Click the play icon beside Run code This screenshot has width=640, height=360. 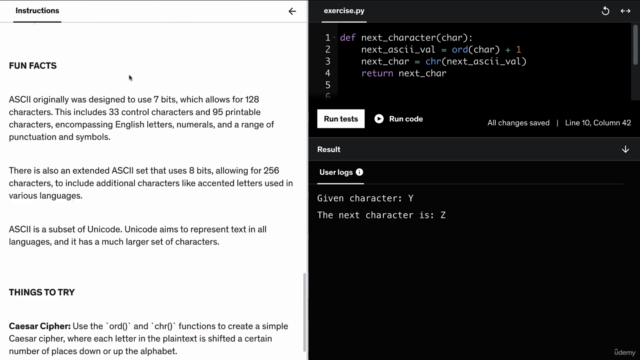pyautogui.click(x=379, y=119)
